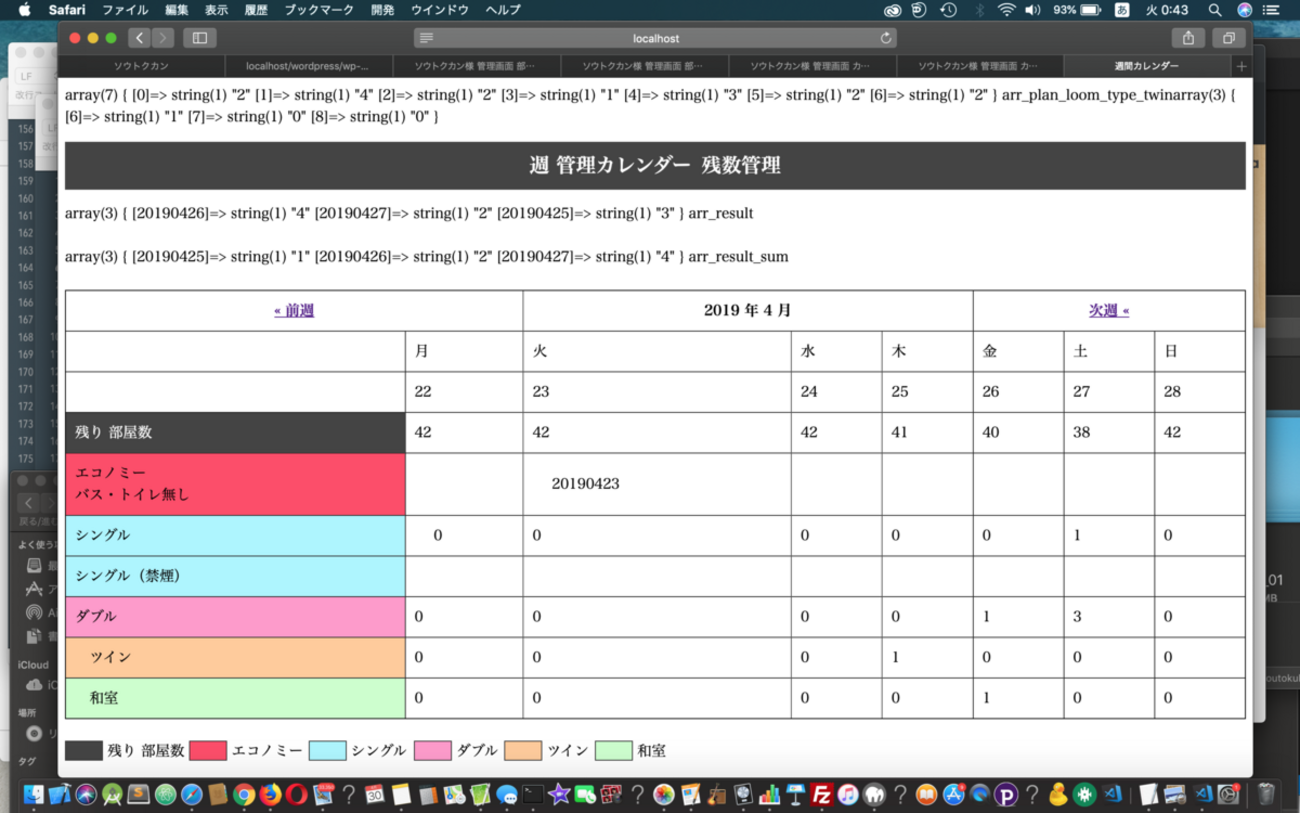
Task: Click the pink ダブル legend swatch
Action: 433,750
